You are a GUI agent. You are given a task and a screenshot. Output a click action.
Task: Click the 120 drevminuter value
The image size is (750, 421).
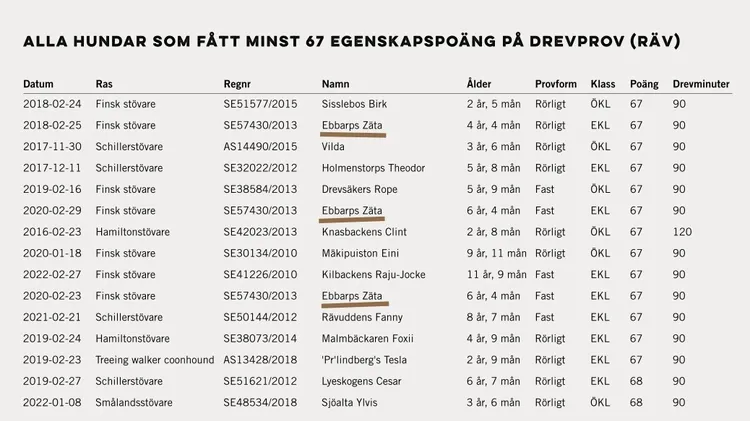coord(681,232)
